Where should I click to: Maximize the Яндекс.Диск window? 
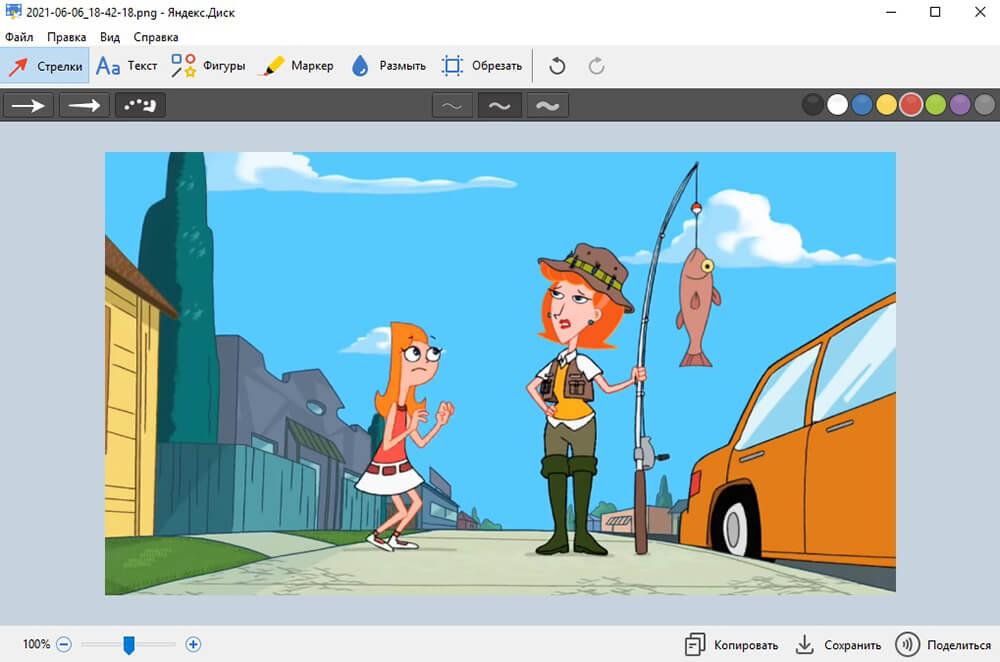click(x=935, y=11)
